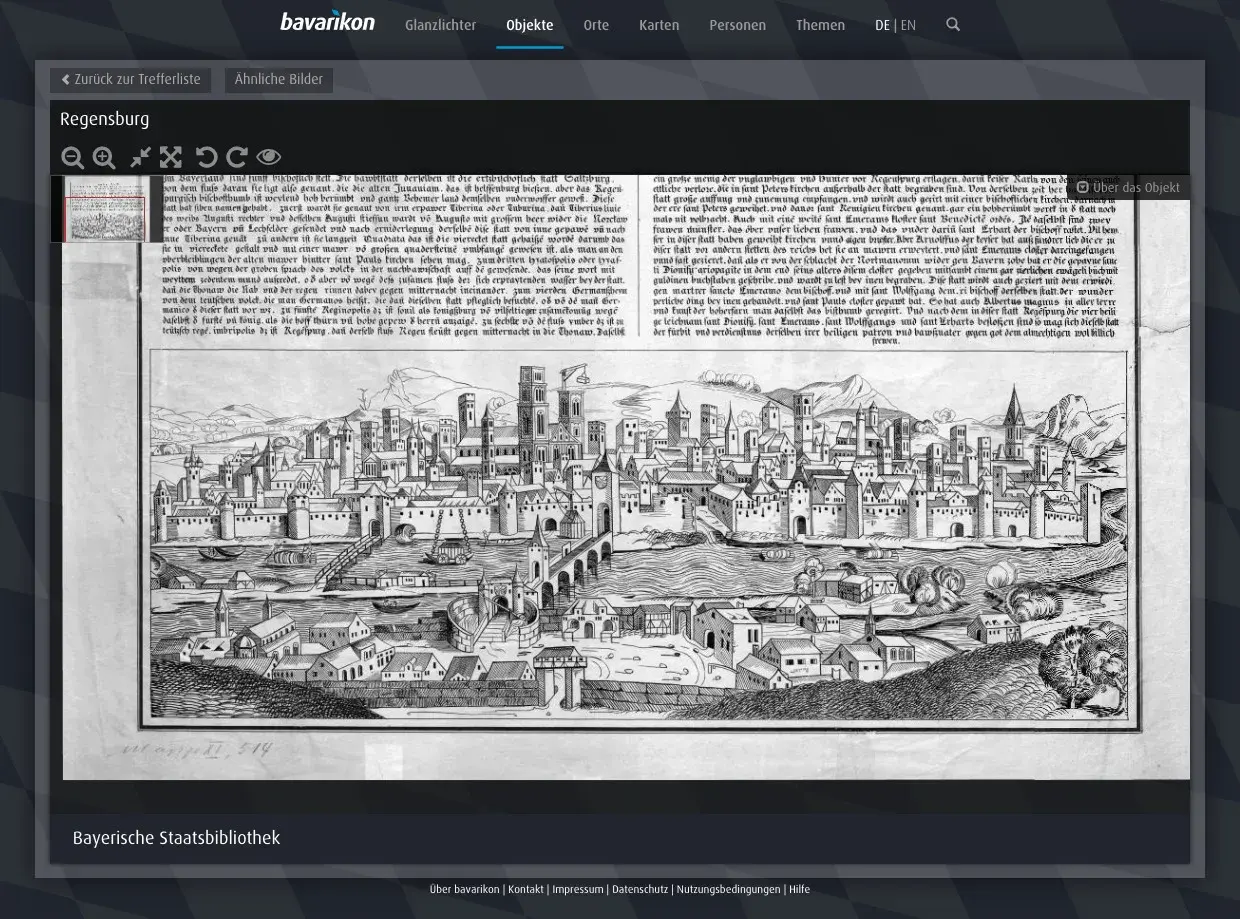The width and height of the screenshot is (1240, 919).
Task: Go to the Orte section
Action: pyautogui.click(x=596, y=26)
